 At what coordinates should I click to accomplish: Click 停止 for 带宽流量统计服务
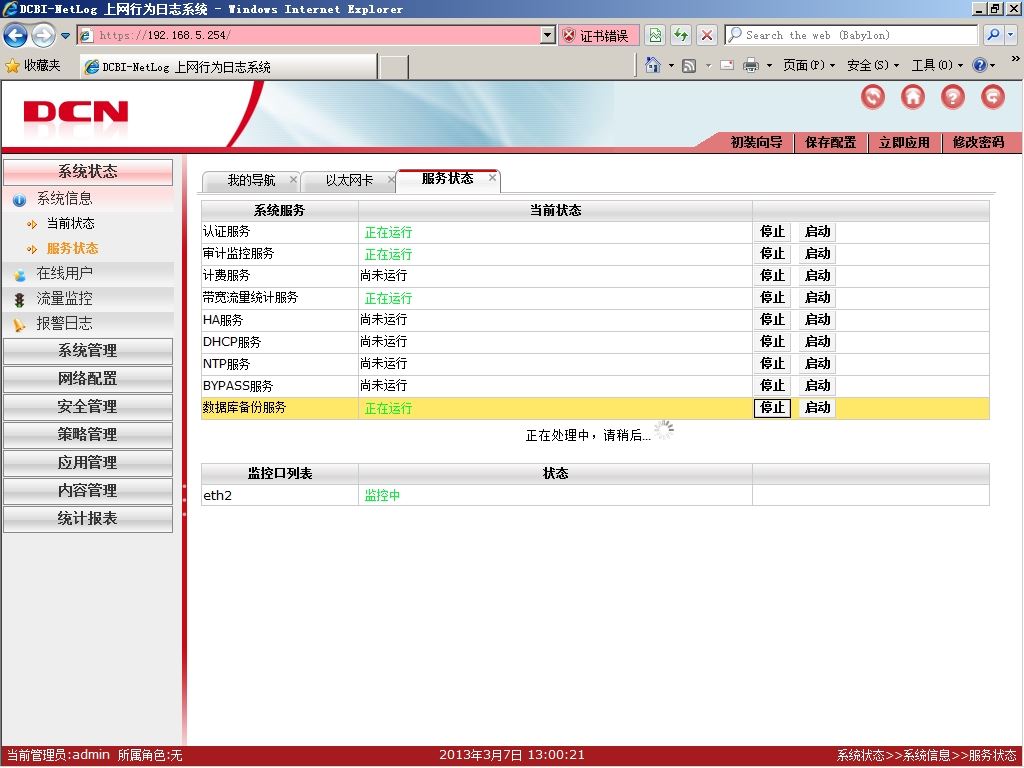(772, 298)
